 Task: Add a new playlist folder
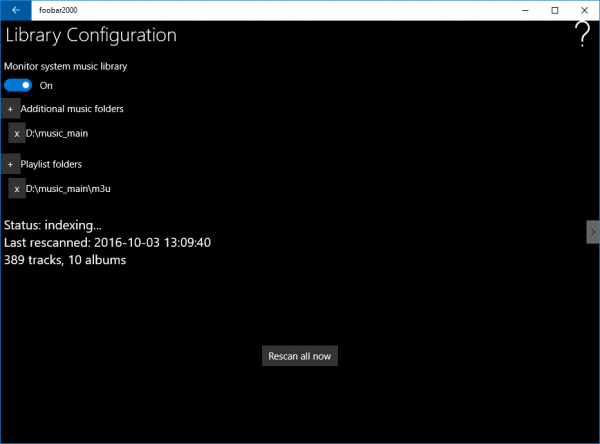[x=10, y=164]
